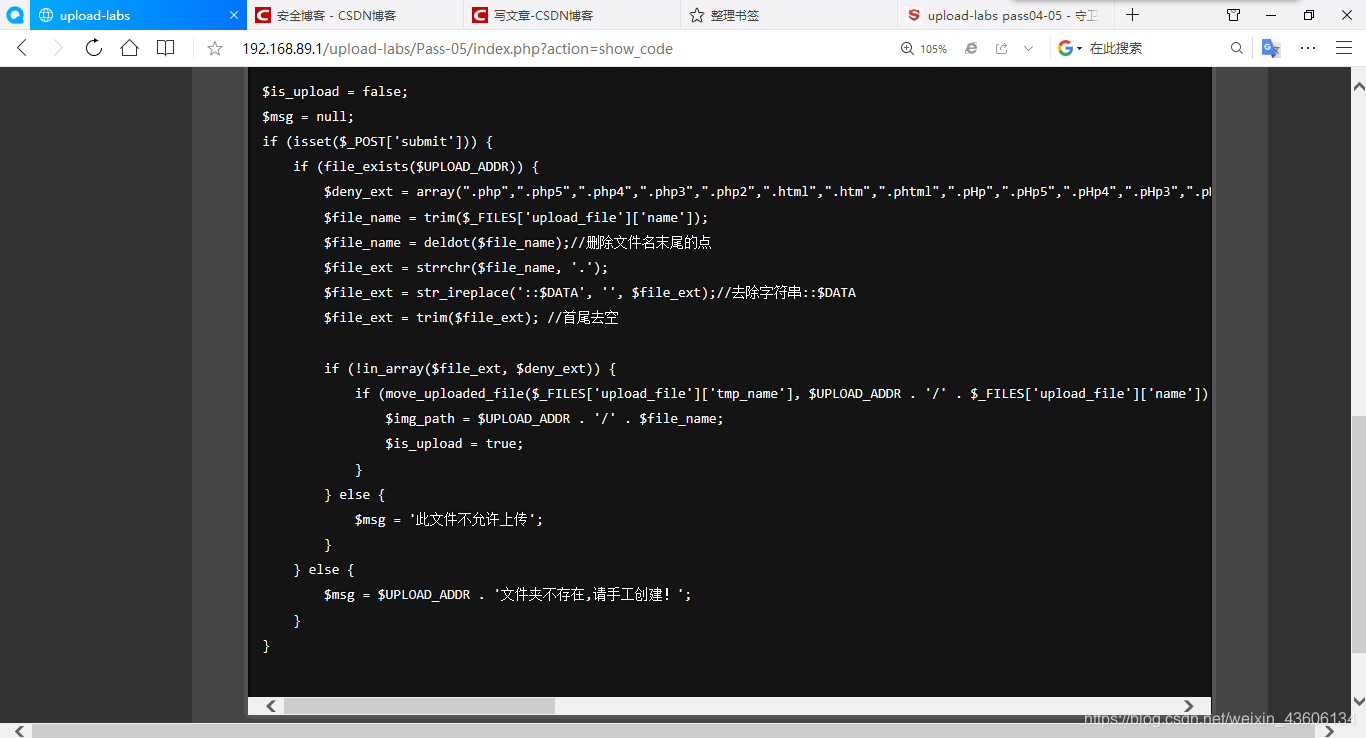Click the 文件夹不存在,请手工创建 message line
The image size is (1366, 738).
[508, 594]
